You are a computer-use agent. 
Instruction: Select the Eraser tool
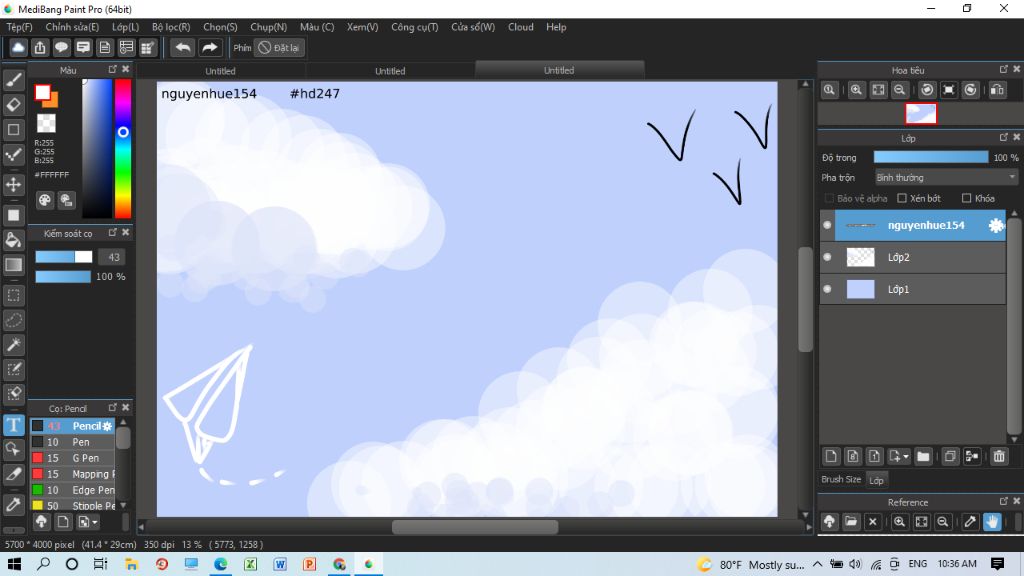14,104
